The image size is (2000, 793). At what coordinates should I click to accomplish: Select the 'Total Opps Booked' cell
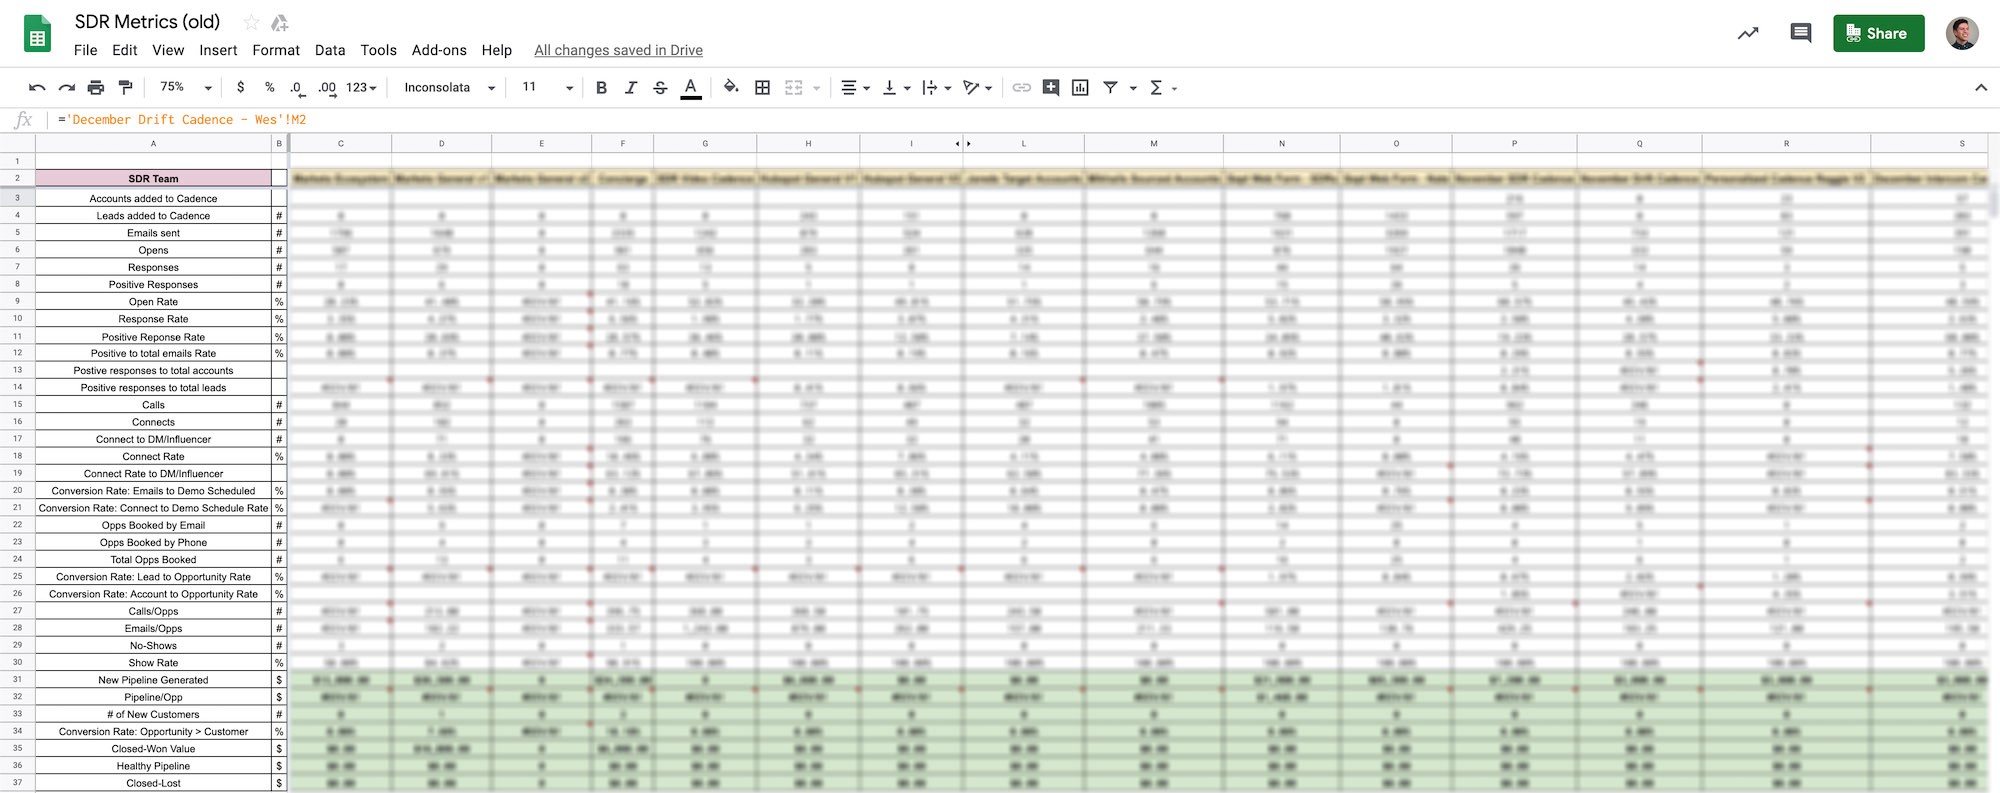coord(153,560)
